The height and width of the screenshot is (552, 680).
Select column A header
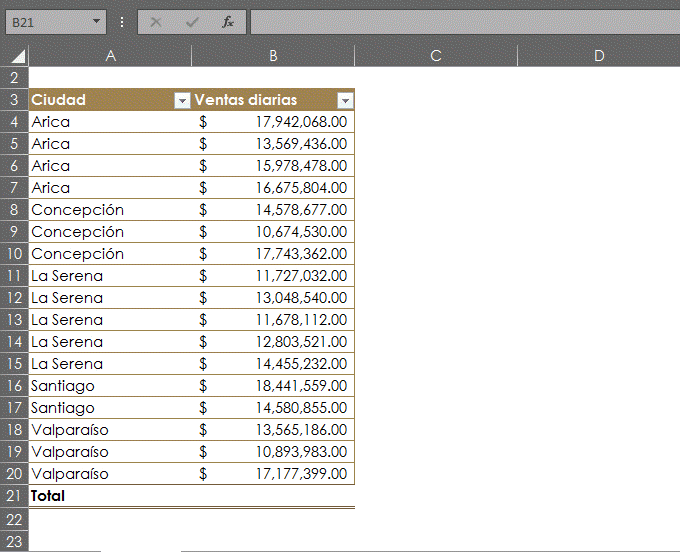(x=110, y=56)
